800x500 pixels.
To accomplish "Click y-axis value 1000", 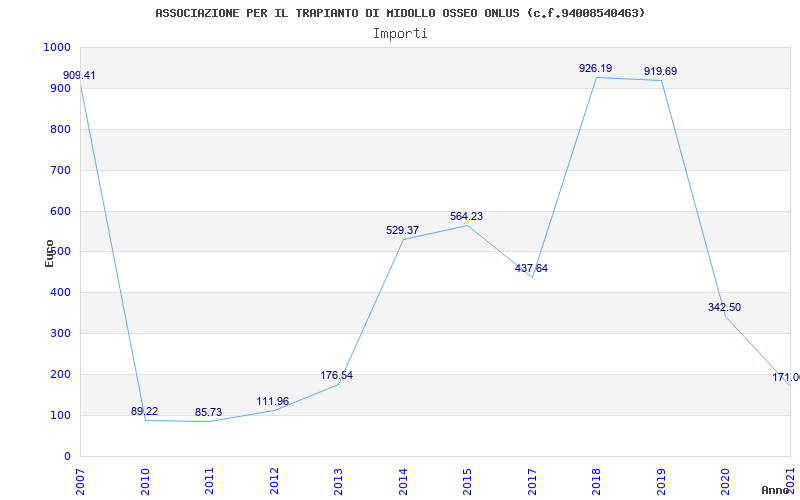I will 57,47.
